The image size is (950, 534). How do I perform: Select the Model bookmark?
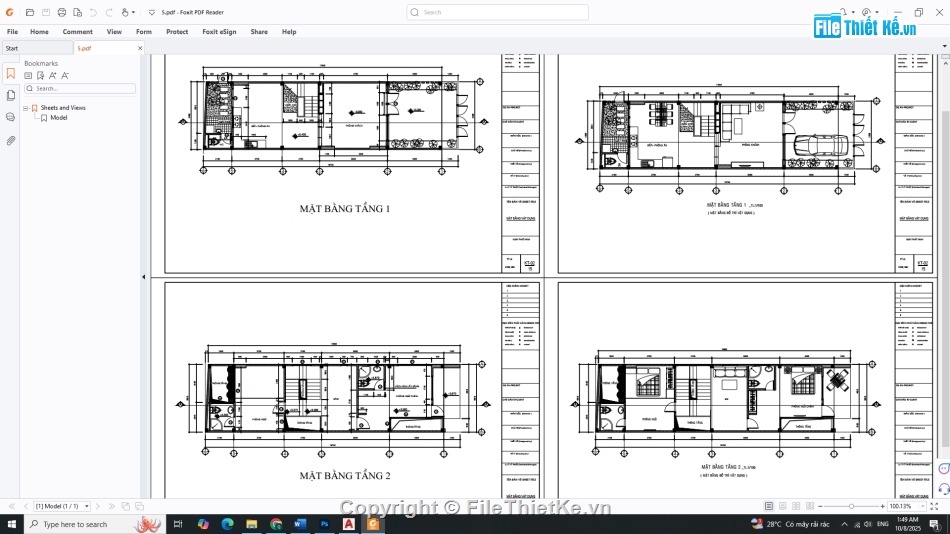click(x=58, y=118)
